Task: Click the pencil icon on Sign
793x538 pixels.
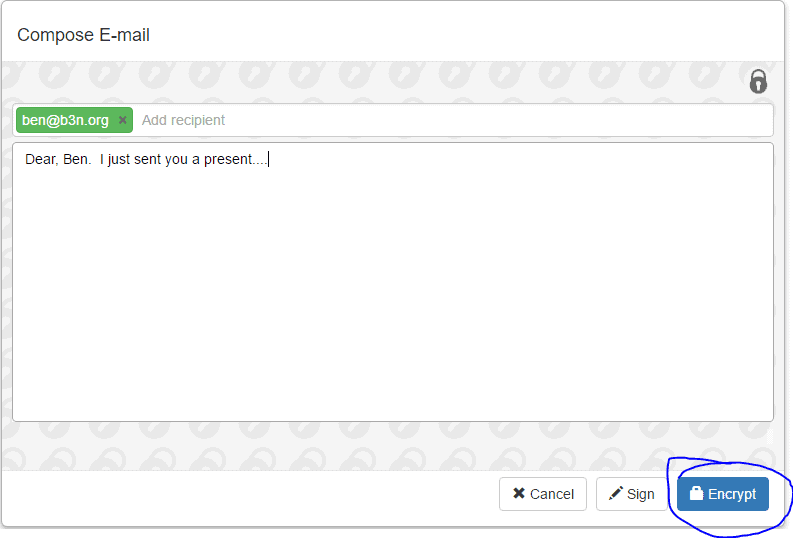Action: (x=615, y=493)
